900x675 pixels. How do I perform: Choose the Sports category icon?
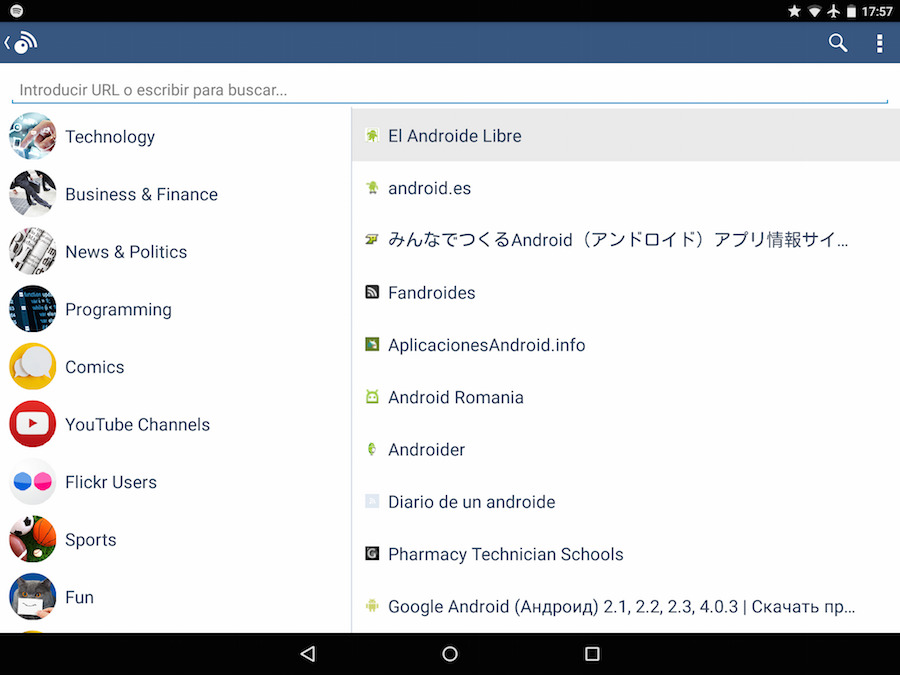[33, 540]
